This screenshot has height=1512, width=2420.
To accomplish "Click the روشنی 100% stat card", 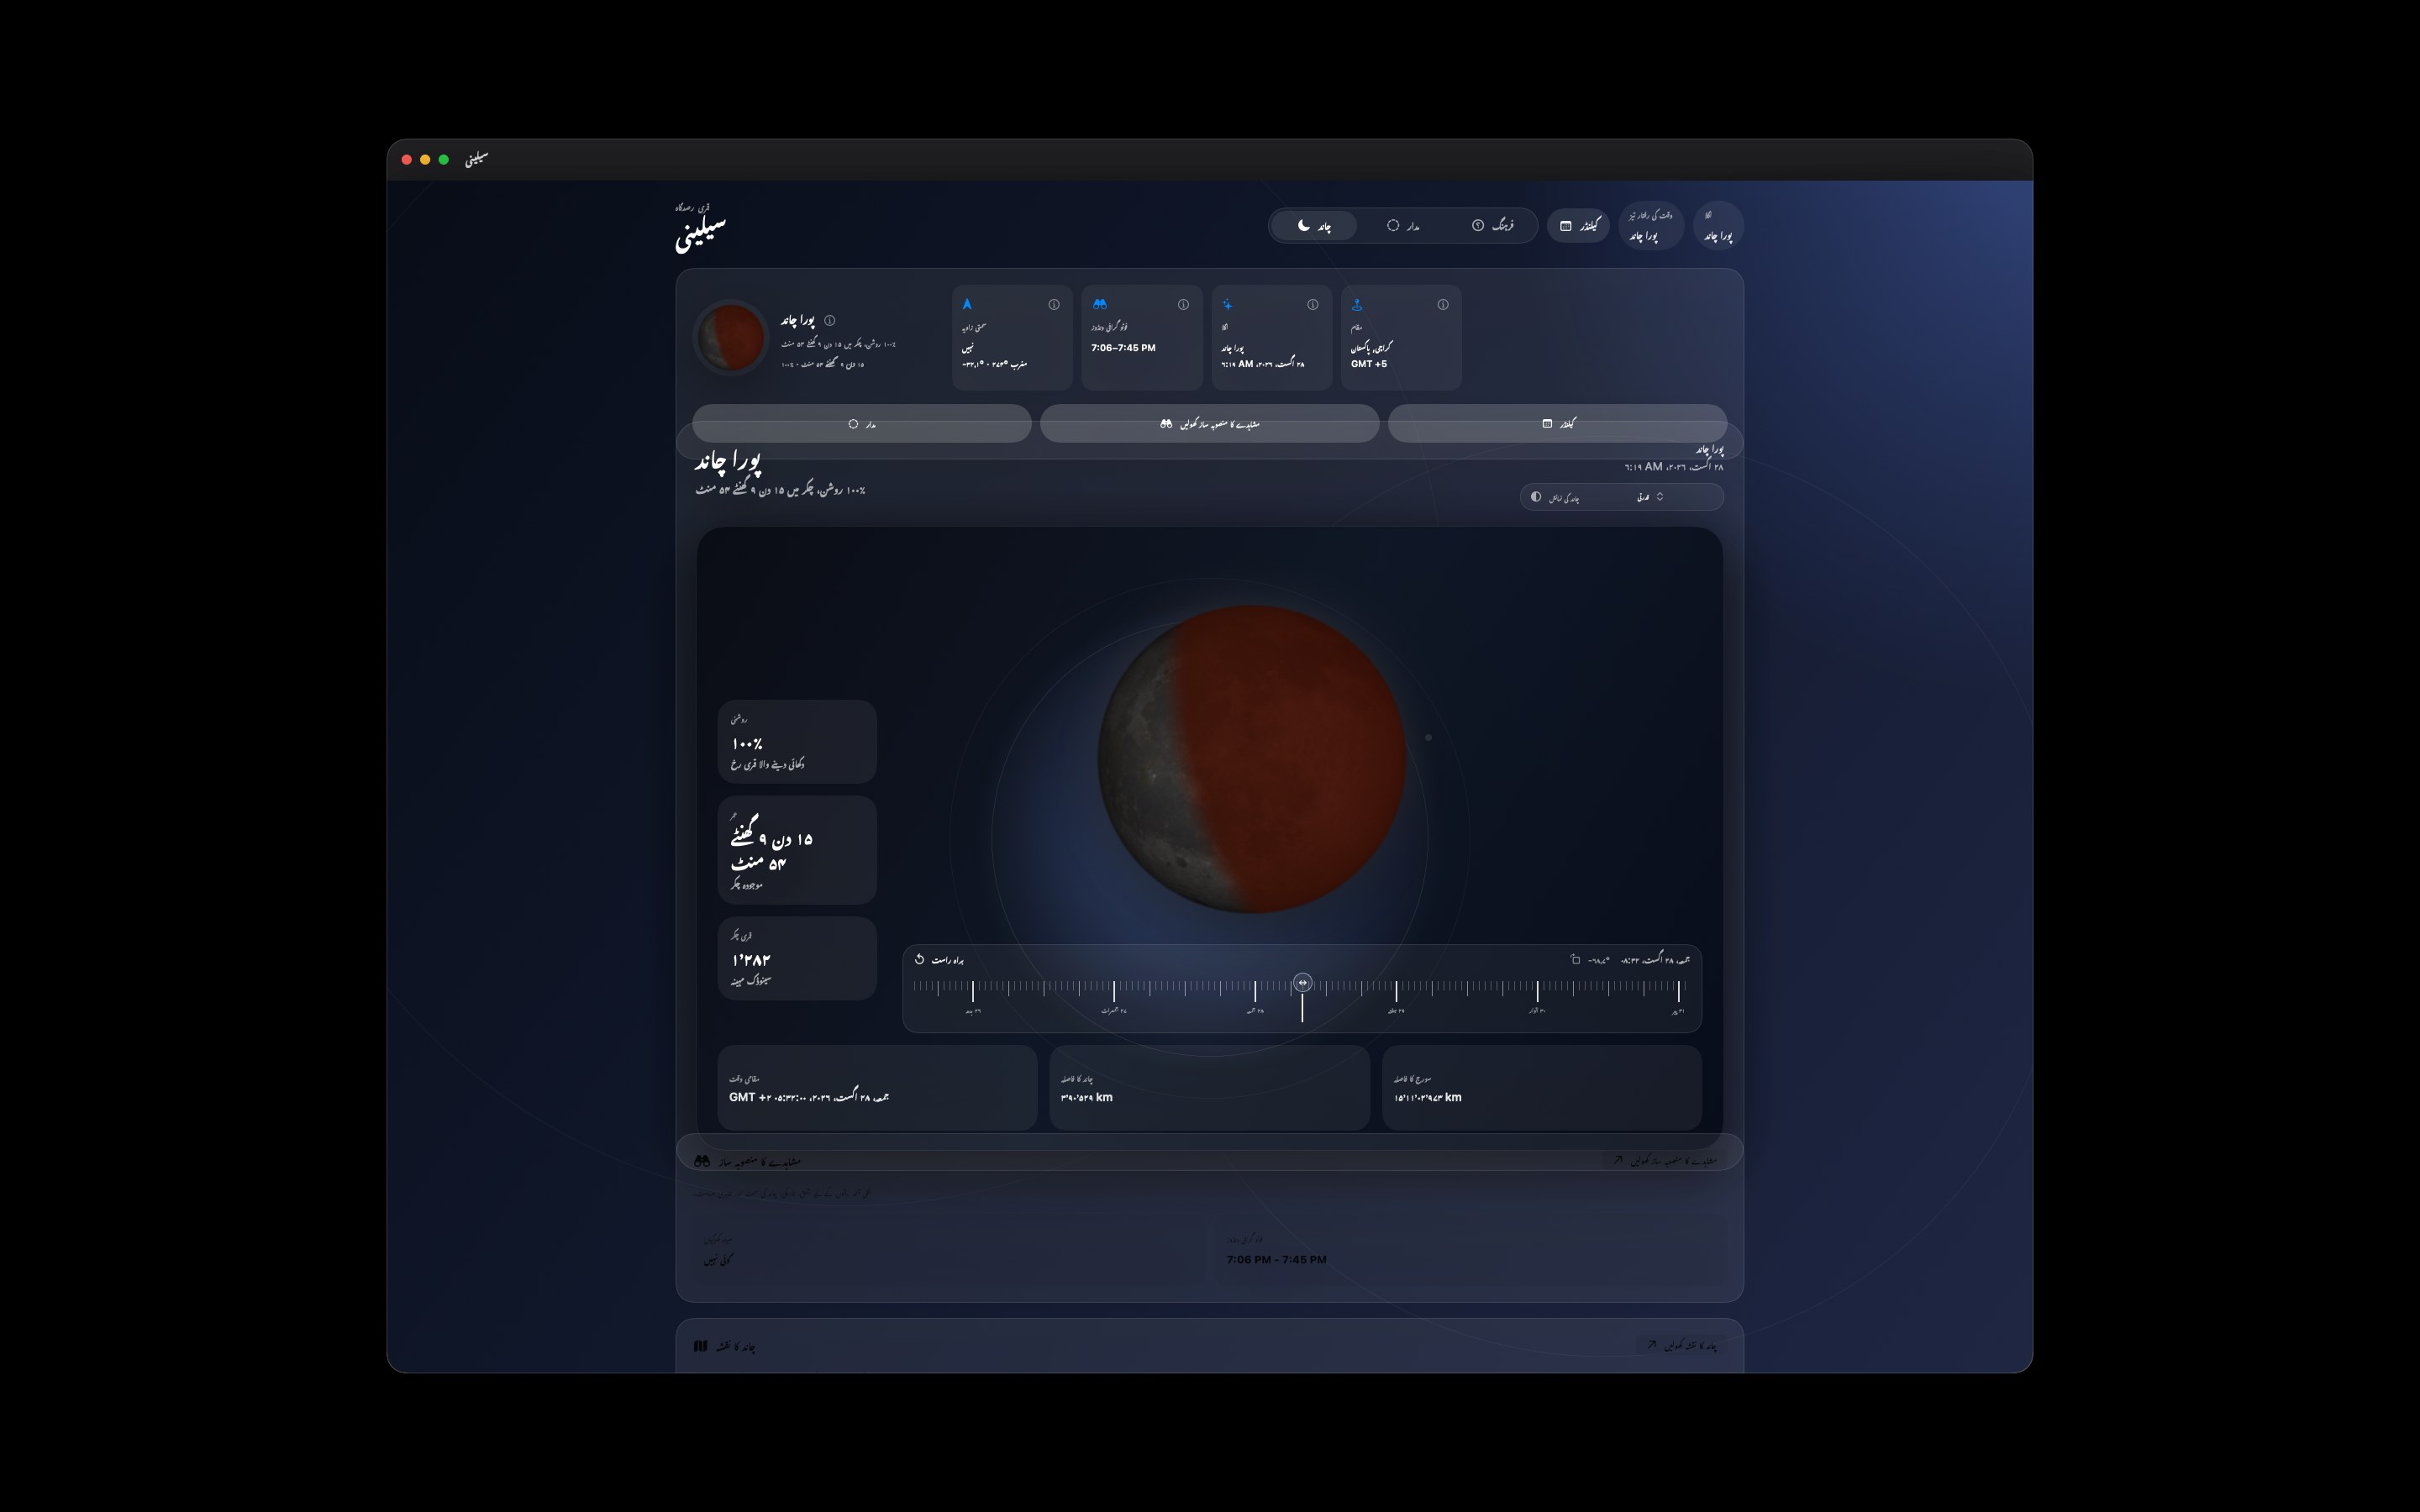I will 797,742.
